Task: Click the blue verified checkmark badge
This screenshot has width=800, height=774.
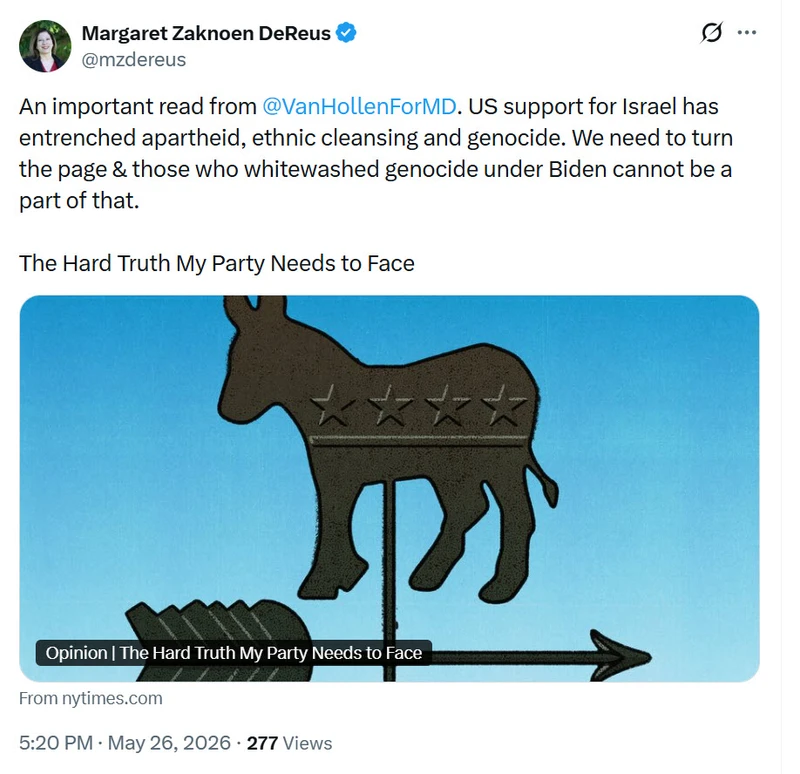Action: pyautogui.click(x=346, y=33)
